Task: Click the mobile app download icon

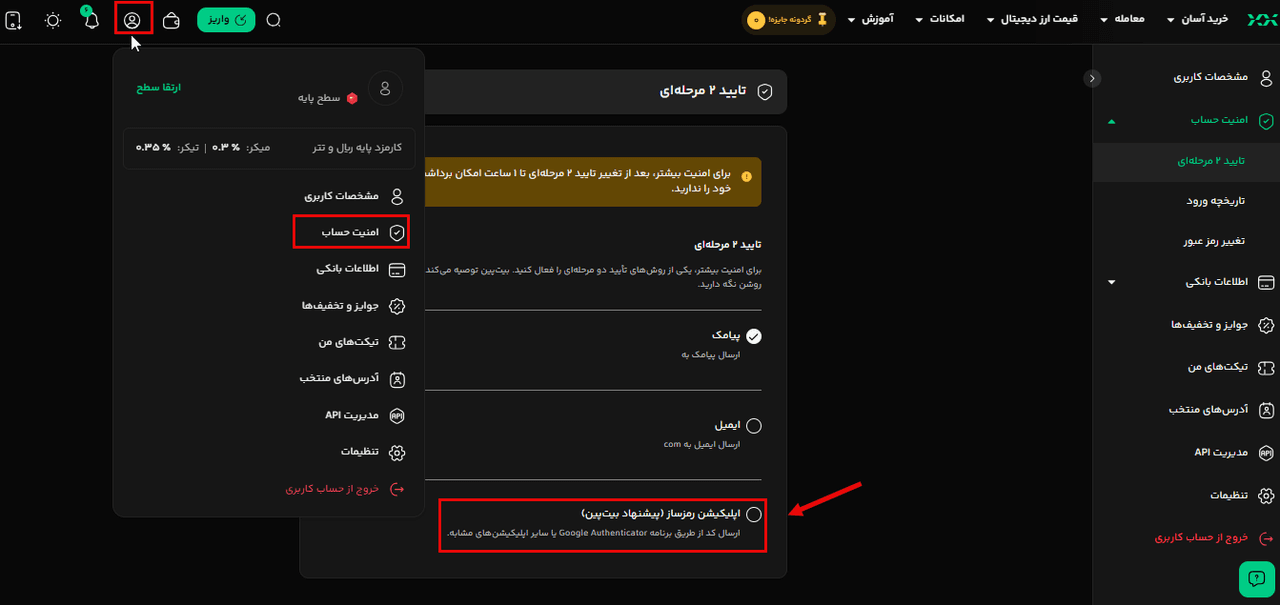Action: tap(14, 20)
